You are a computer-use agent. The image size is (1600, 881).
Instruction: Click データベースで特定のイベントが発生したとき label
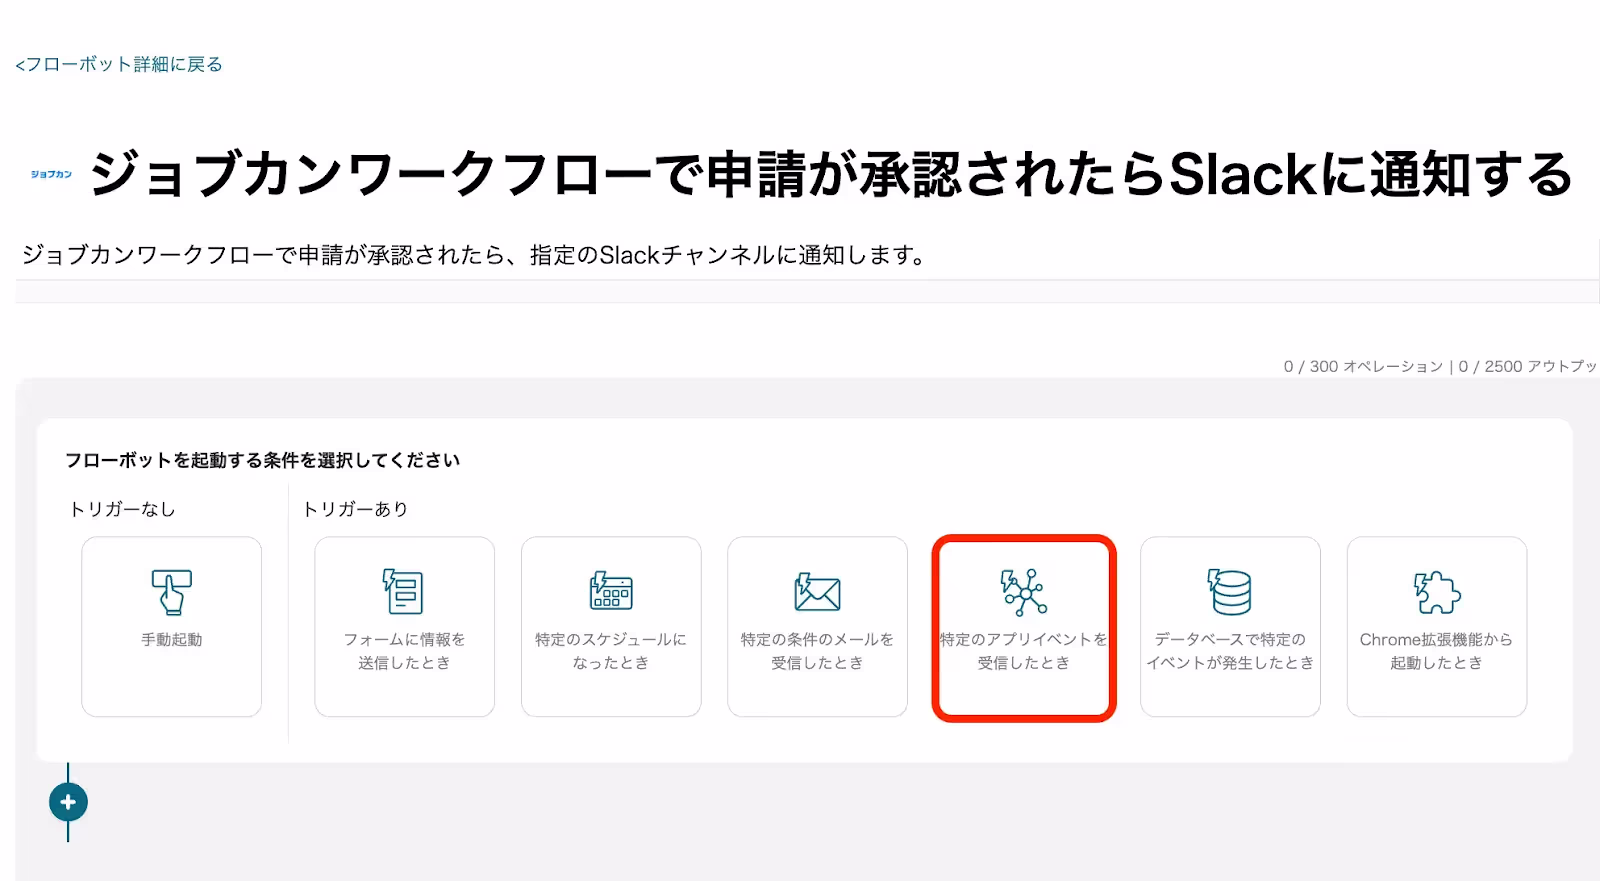pos(1230,651)
